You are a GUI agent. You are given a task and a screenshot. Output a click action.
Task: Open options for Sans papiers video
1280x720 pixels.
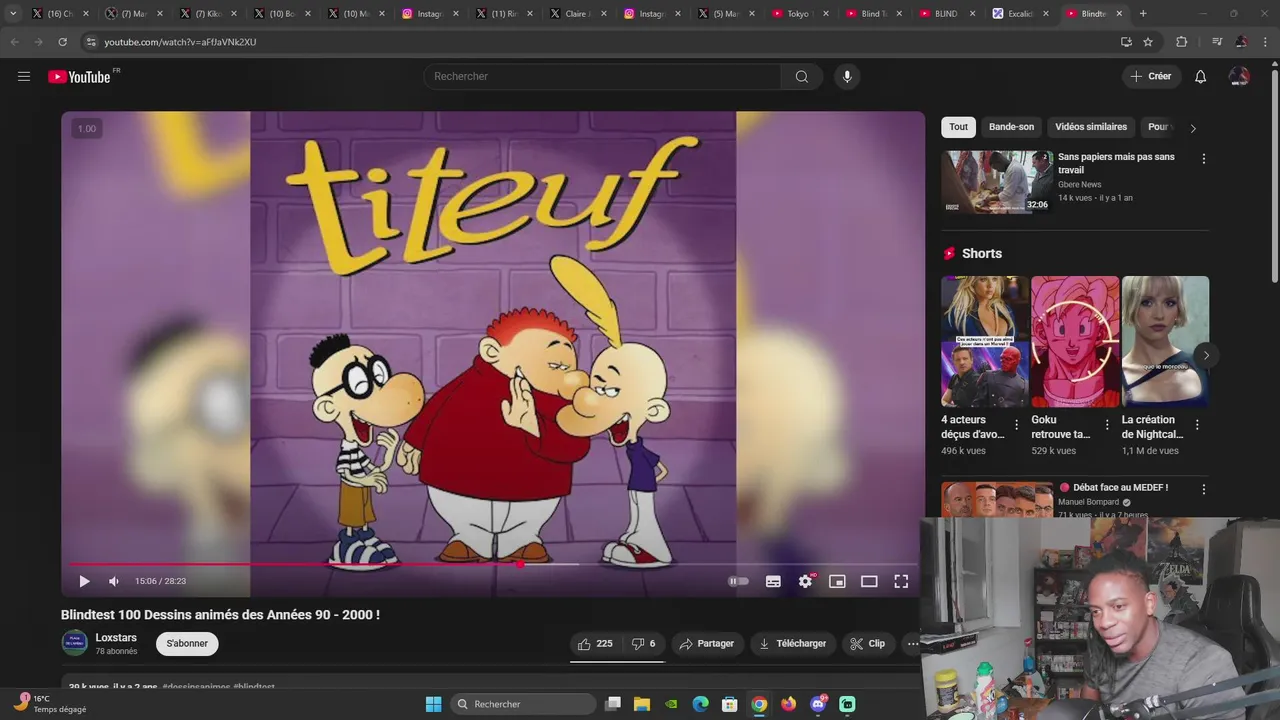1203,159
